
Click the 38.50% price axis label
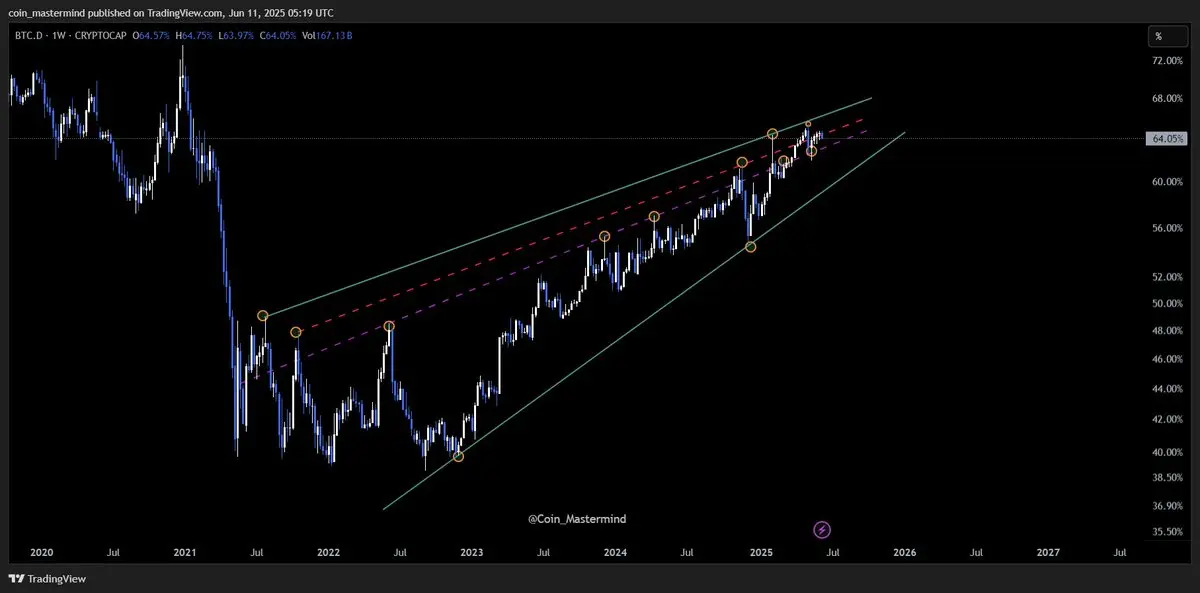[x=1168, y=479]
